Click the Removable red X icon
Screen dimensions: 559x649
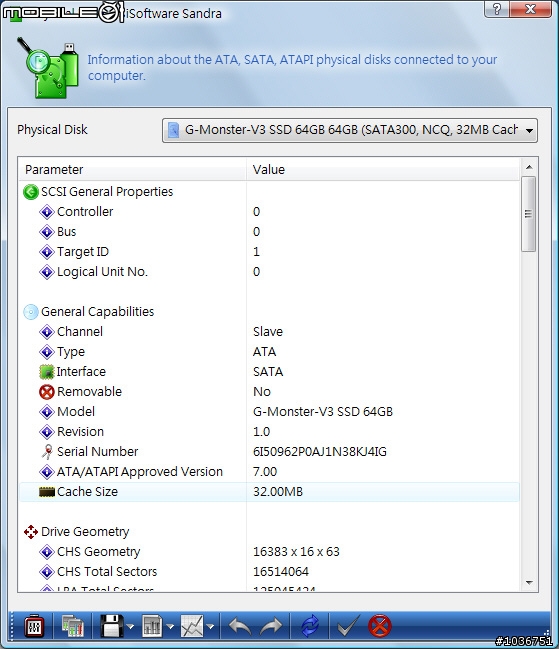[x=47, y=392]
